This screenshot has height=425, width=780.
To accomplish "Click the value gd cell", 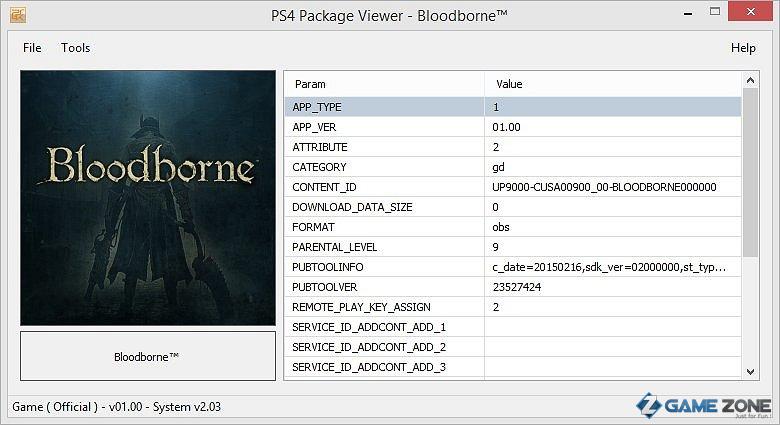I will (x=613, y=167).
